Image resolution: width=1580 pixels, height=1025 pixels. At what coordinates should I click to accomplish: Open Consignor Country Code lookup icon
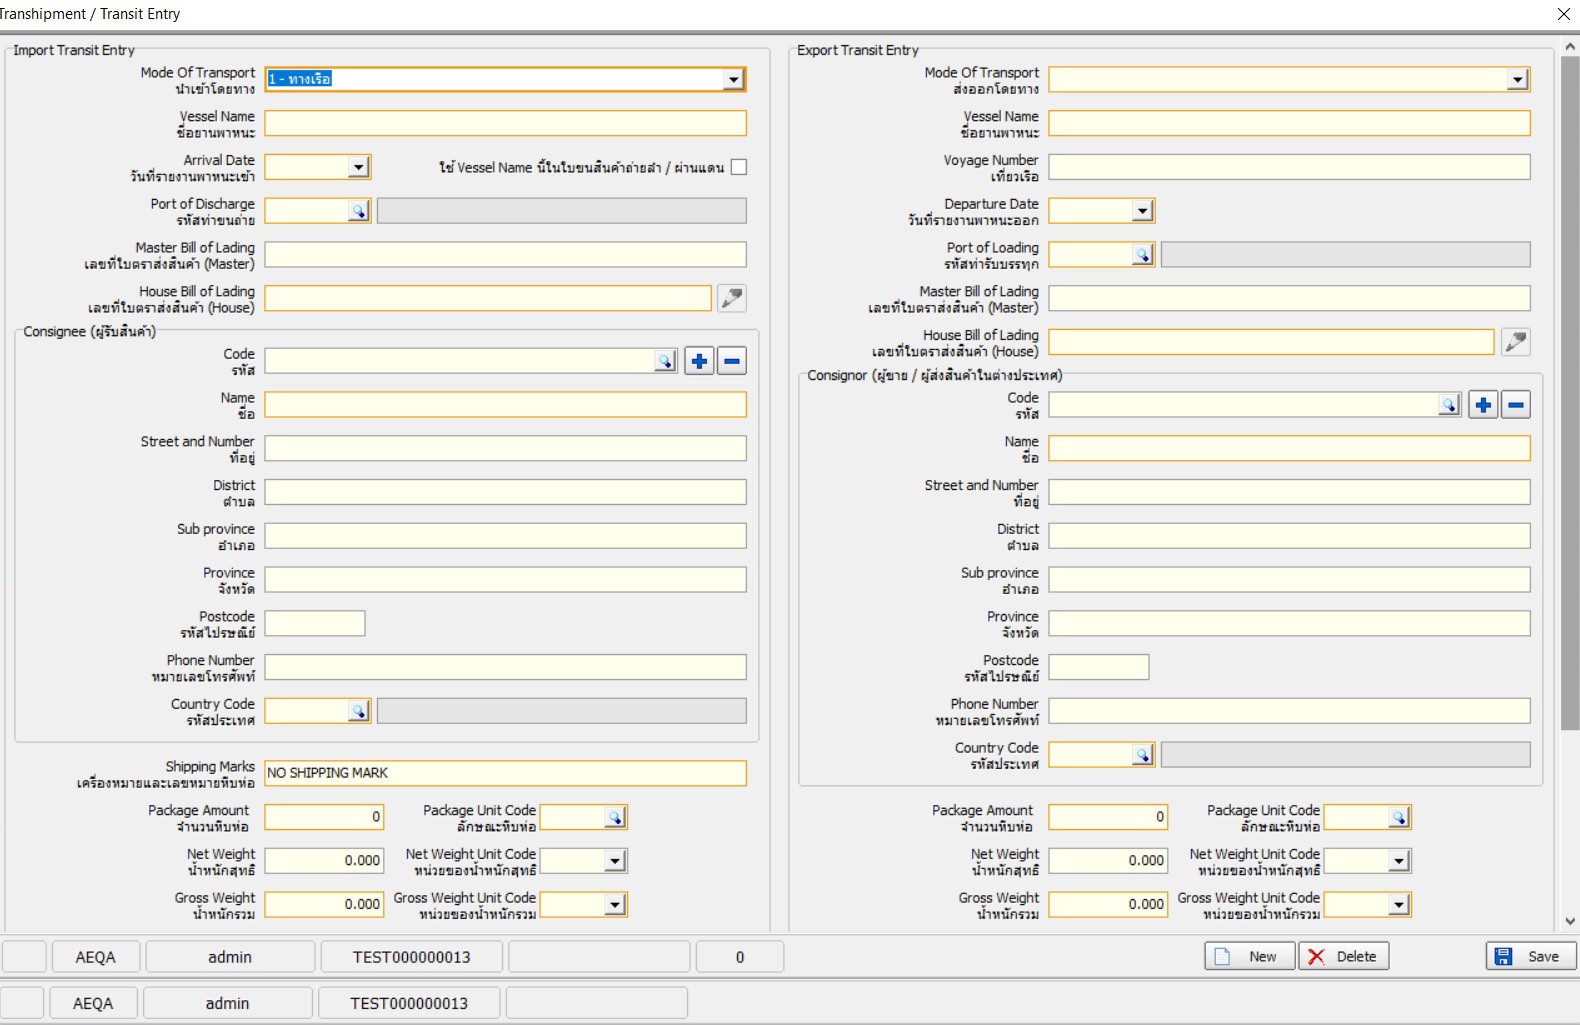1142,755
